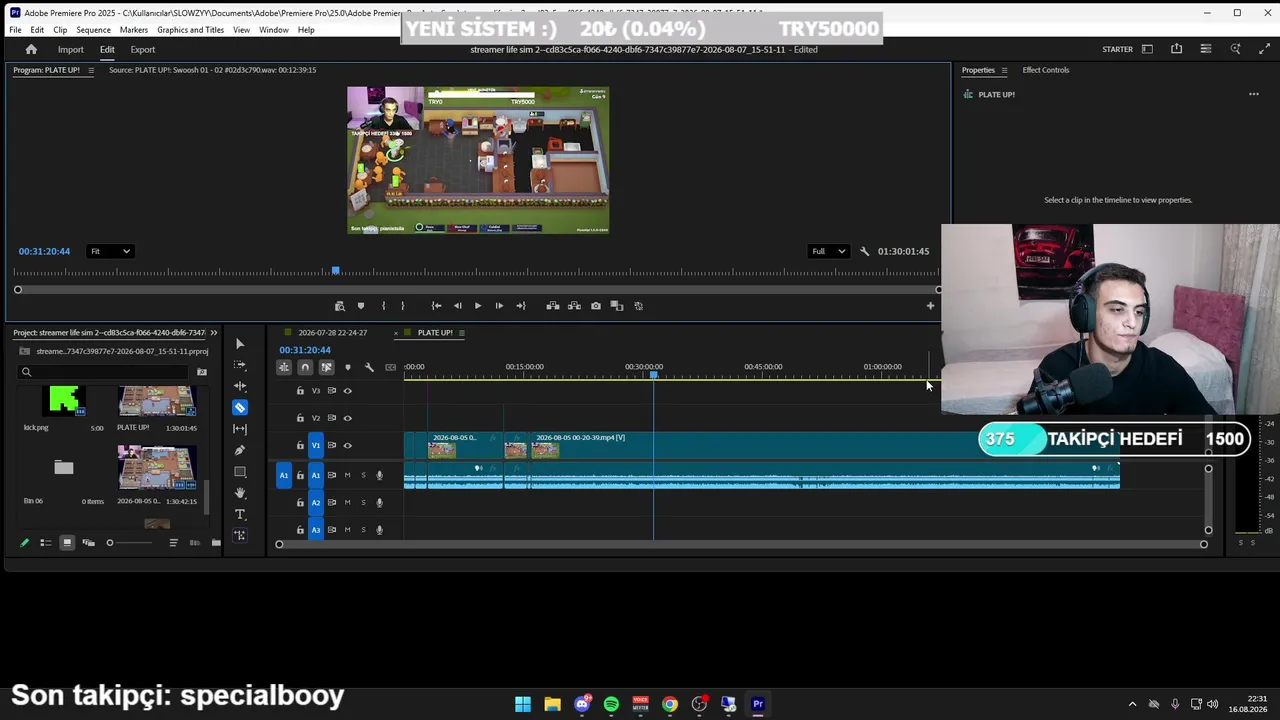Switch Project panel to Freeform view

[x=88, y=543]
